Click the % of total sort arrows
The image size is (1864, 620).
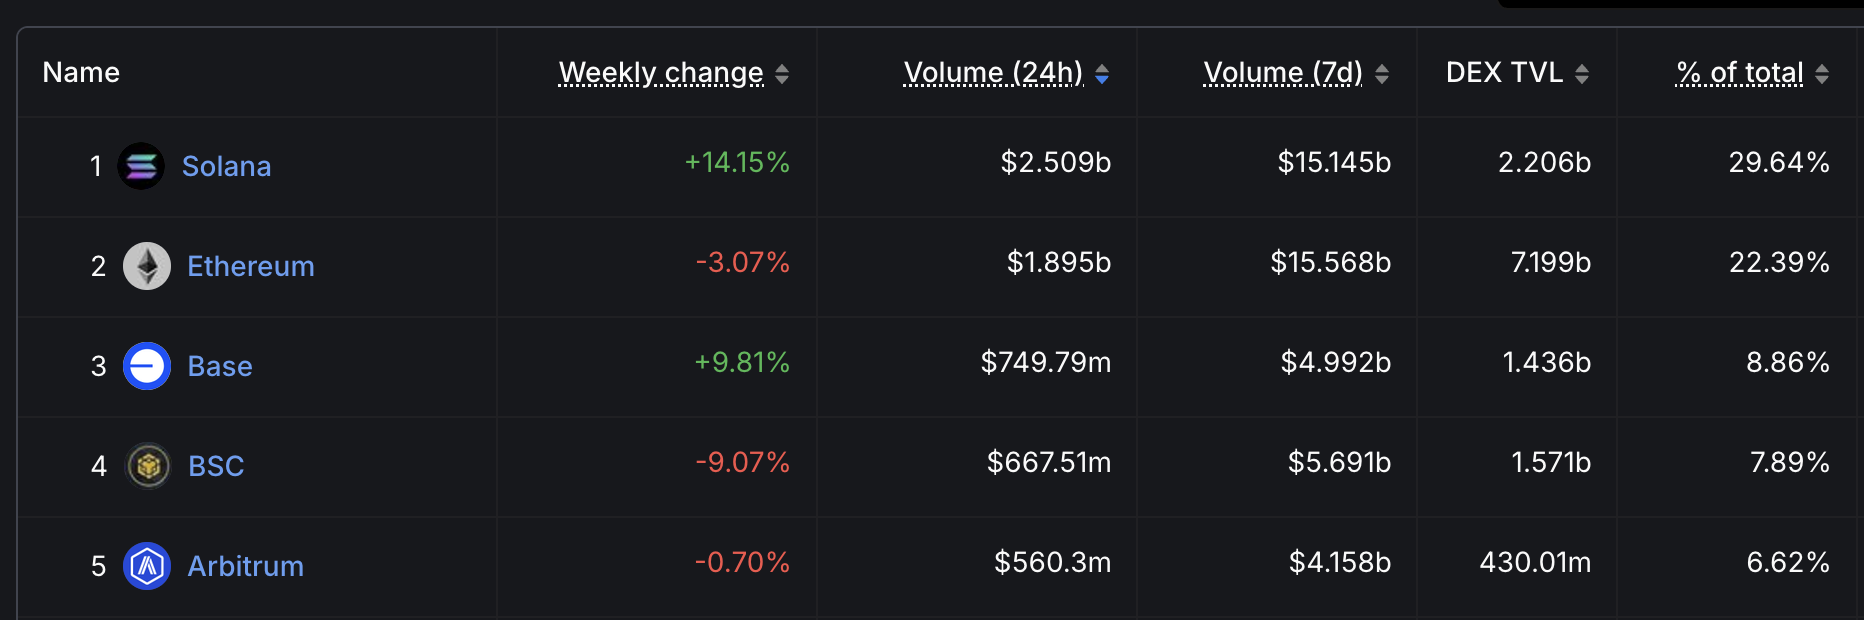1822,74
